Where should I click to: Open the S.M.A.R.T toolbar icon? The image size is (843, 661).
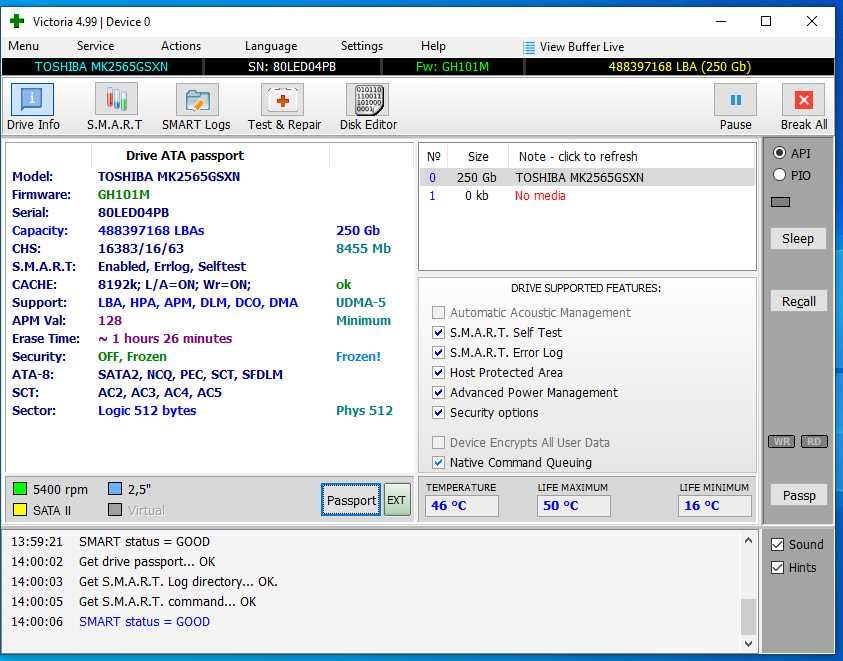(x=116, y=99)
